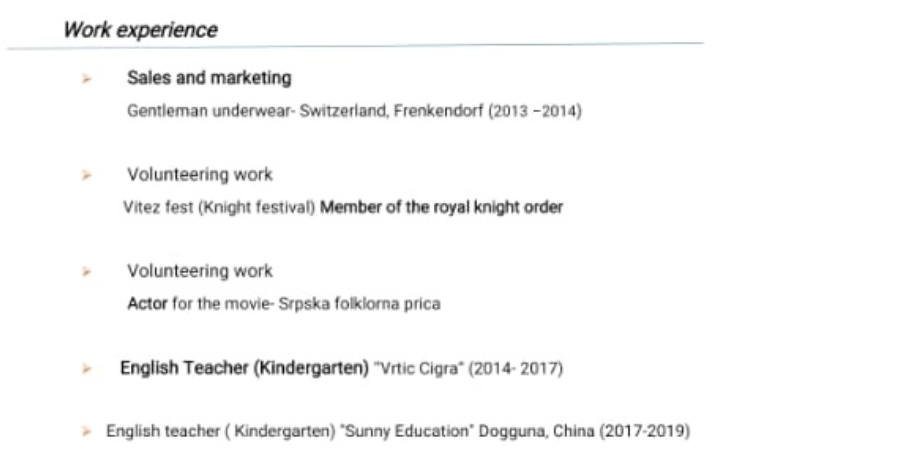This screenshot has width=922, height=454.
Task: Click the arrow bullet beside English Teacher Vrtic Cigra
Action: pyautogui.click(x=86, y=369)
